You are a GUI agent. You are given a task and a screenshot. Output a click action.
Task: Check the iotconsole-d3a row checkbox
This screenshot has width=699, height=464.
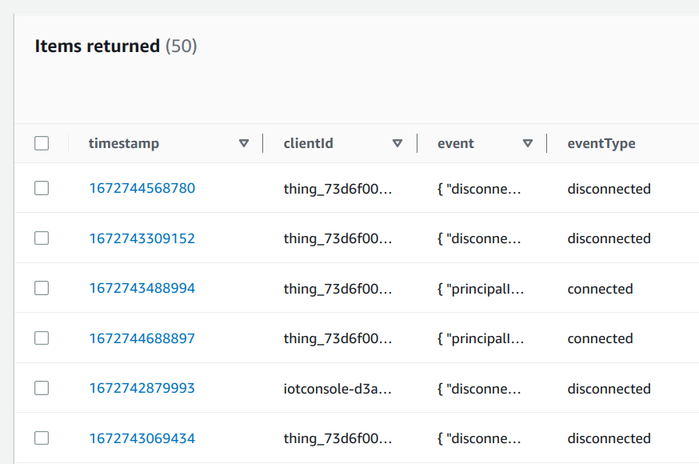[x=42, y=388]
